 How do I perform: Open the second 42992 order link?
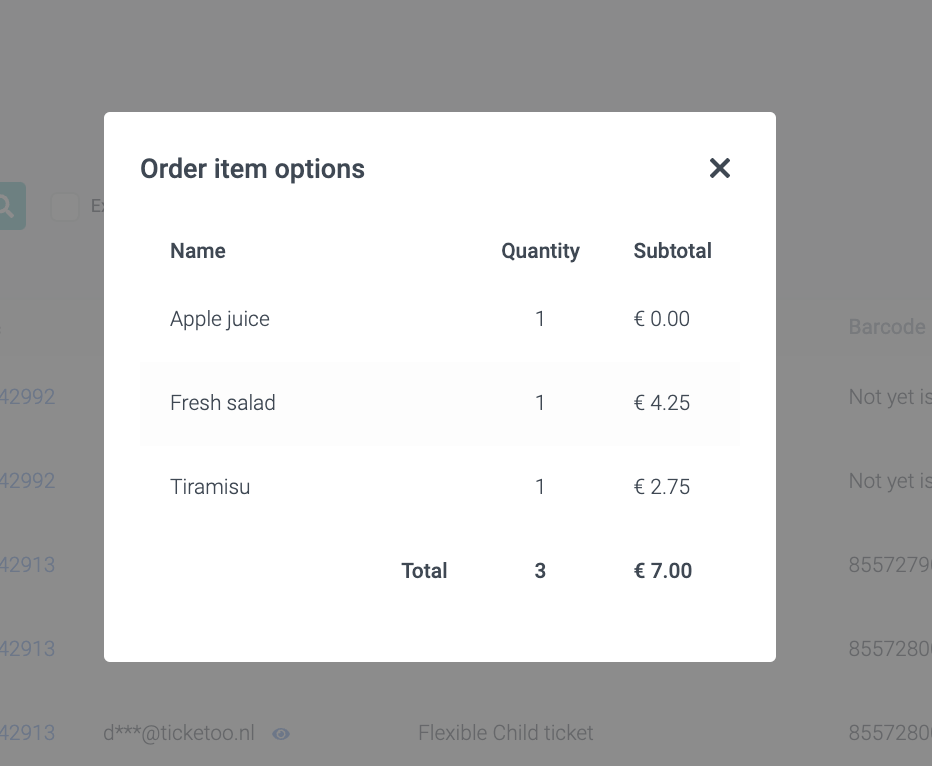[x=27, y=481]
